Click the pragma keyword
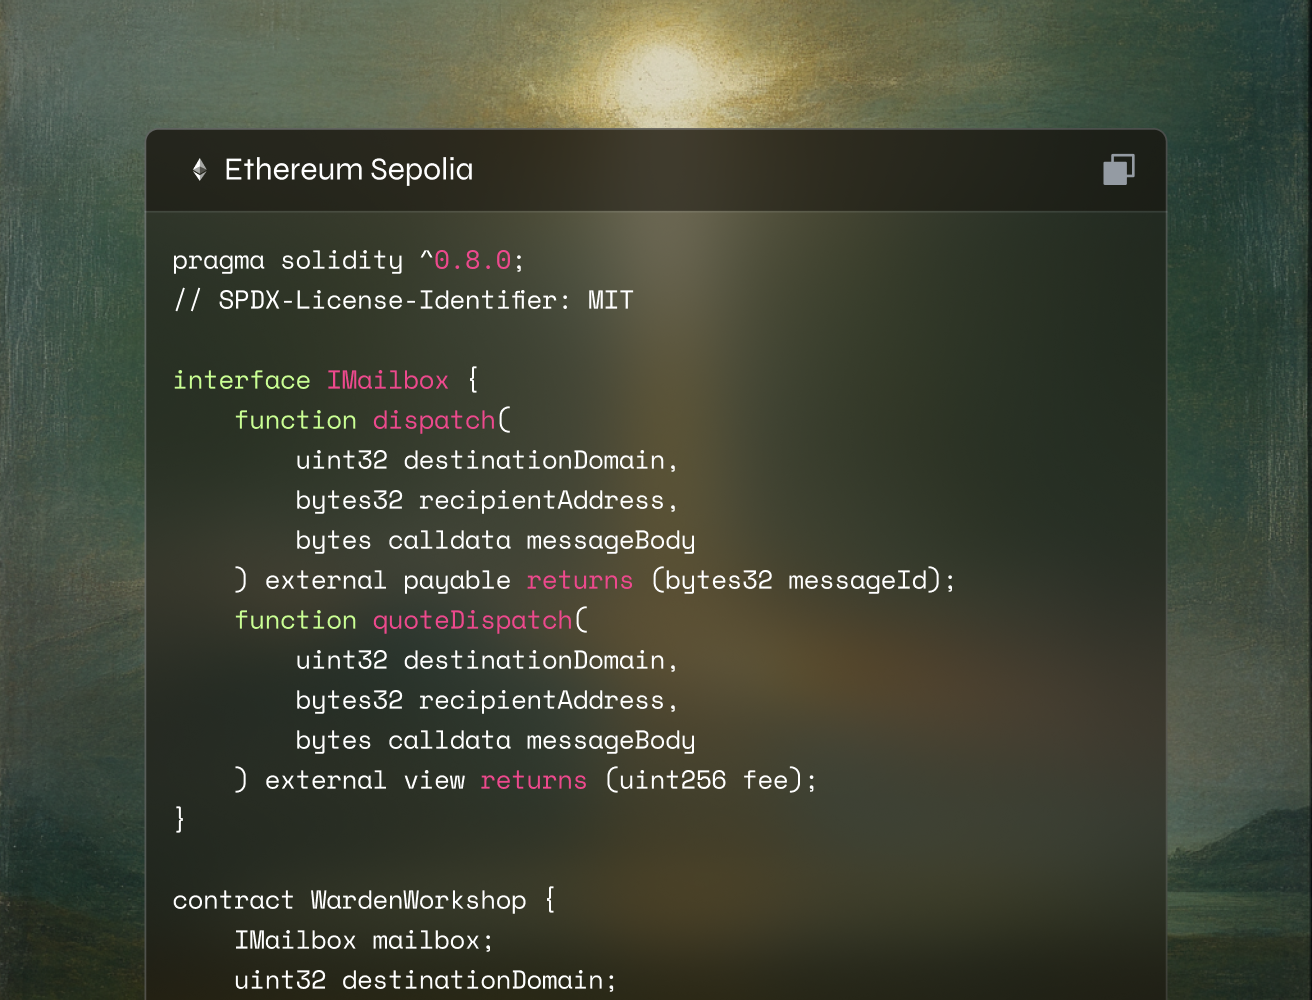Screen dimensions: 1312x1000 pyautogui.click(x=218, y=260)
